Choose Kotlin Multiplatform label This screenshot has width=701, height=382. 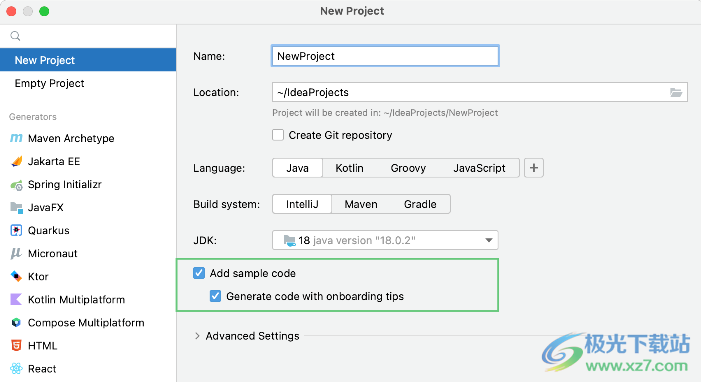(76, 300)
